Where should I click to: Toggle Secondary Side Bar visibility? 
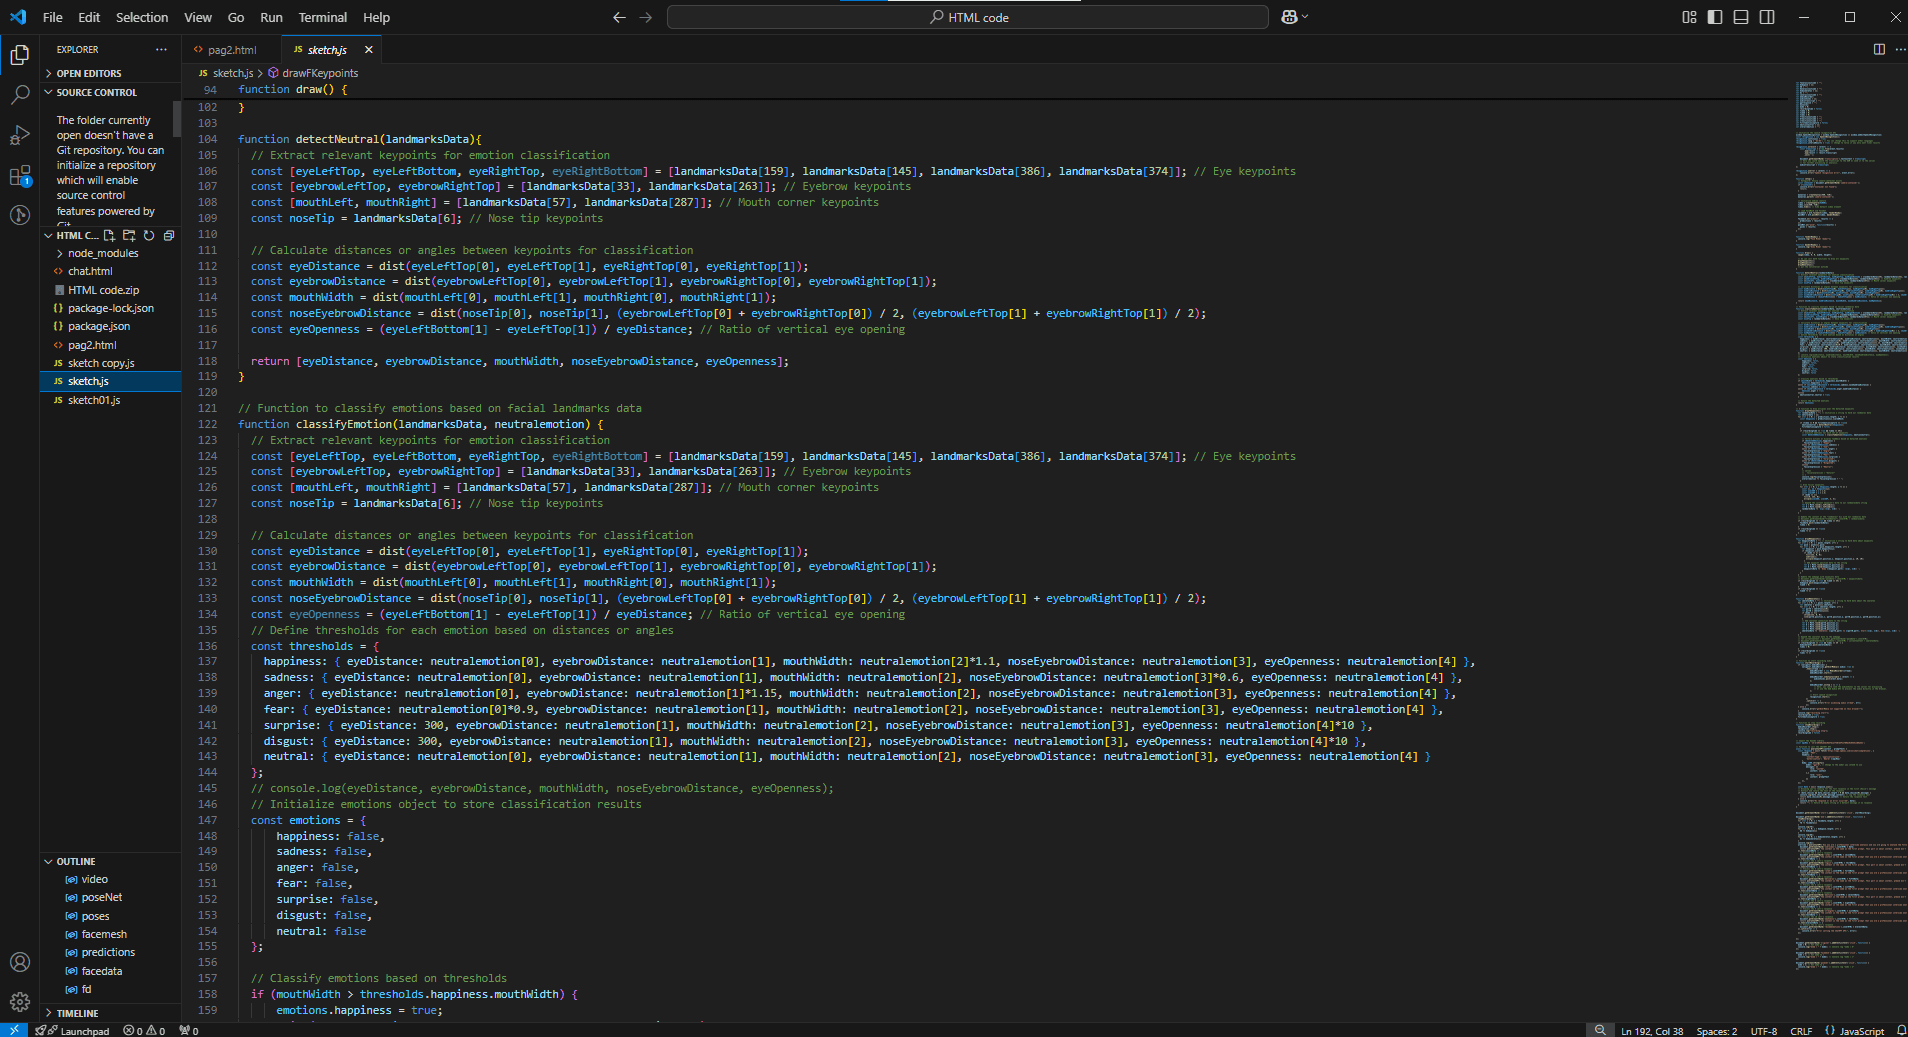pyautogui.click(x=1767, y=17)
